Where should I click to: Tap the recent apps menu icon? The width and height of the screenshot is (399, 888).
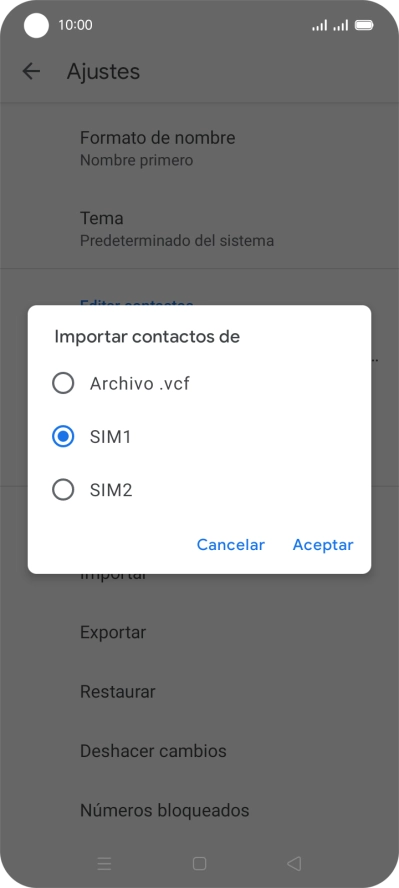point(104,863)
